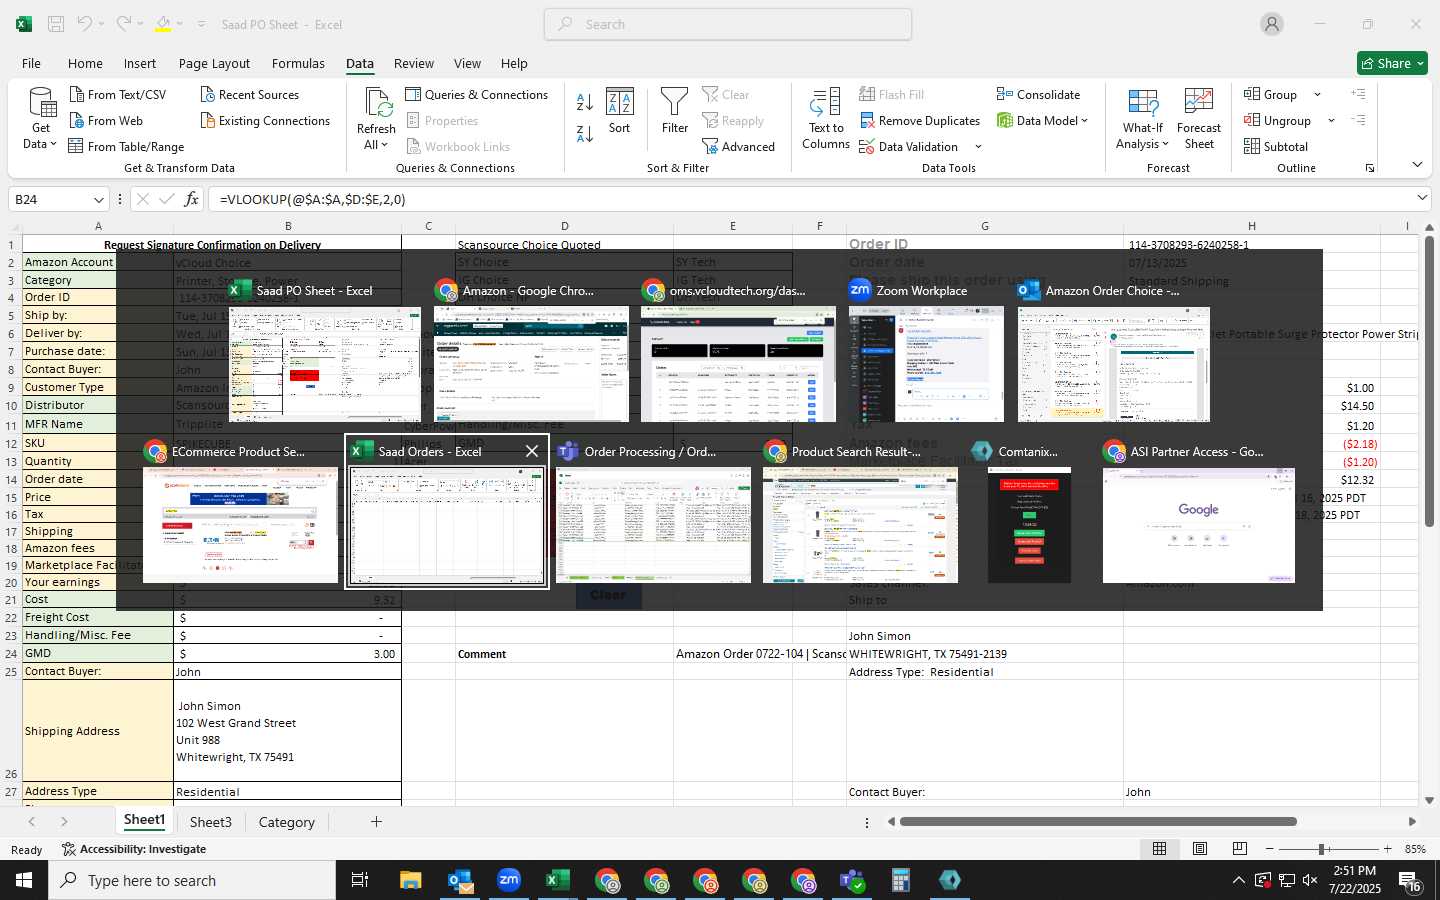
Task: Click the Ungroup button
Action: (1278, 120)
